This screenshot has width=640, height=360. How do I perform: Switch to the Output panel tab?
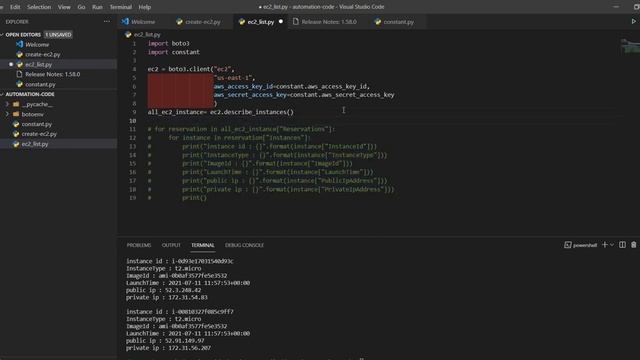(171, 245)
